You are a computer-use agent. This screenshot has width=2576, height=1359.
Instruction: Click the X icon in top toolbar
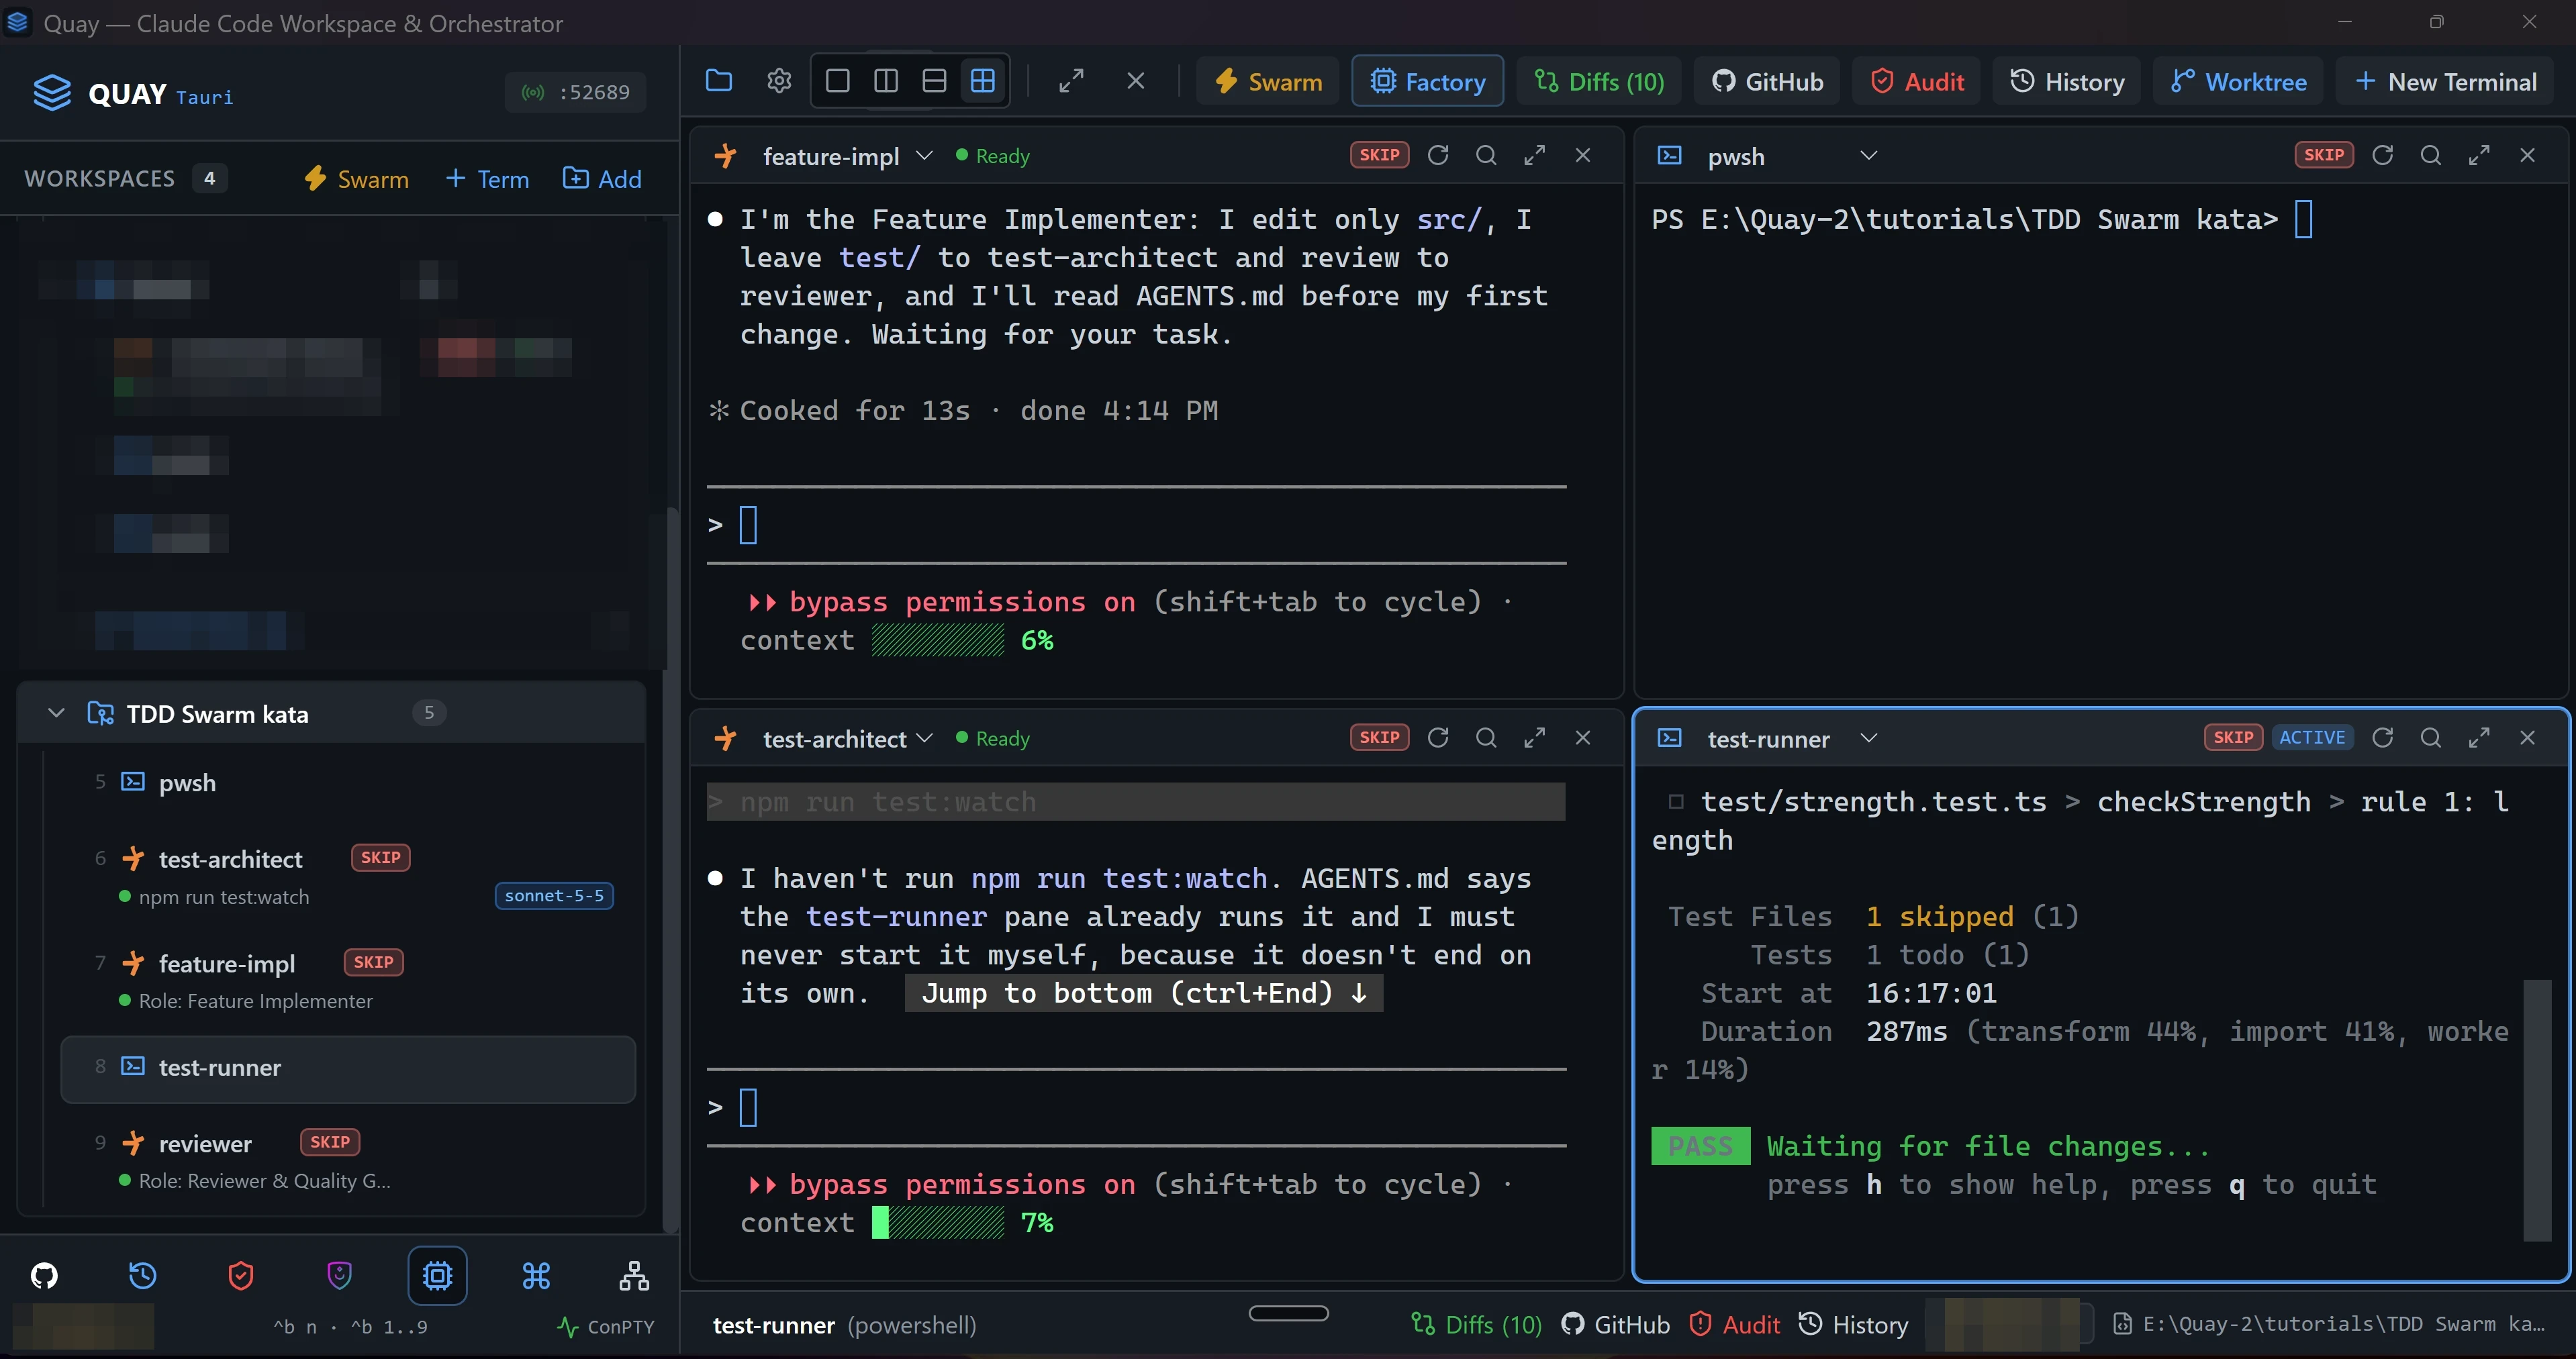click(1135, 81)
